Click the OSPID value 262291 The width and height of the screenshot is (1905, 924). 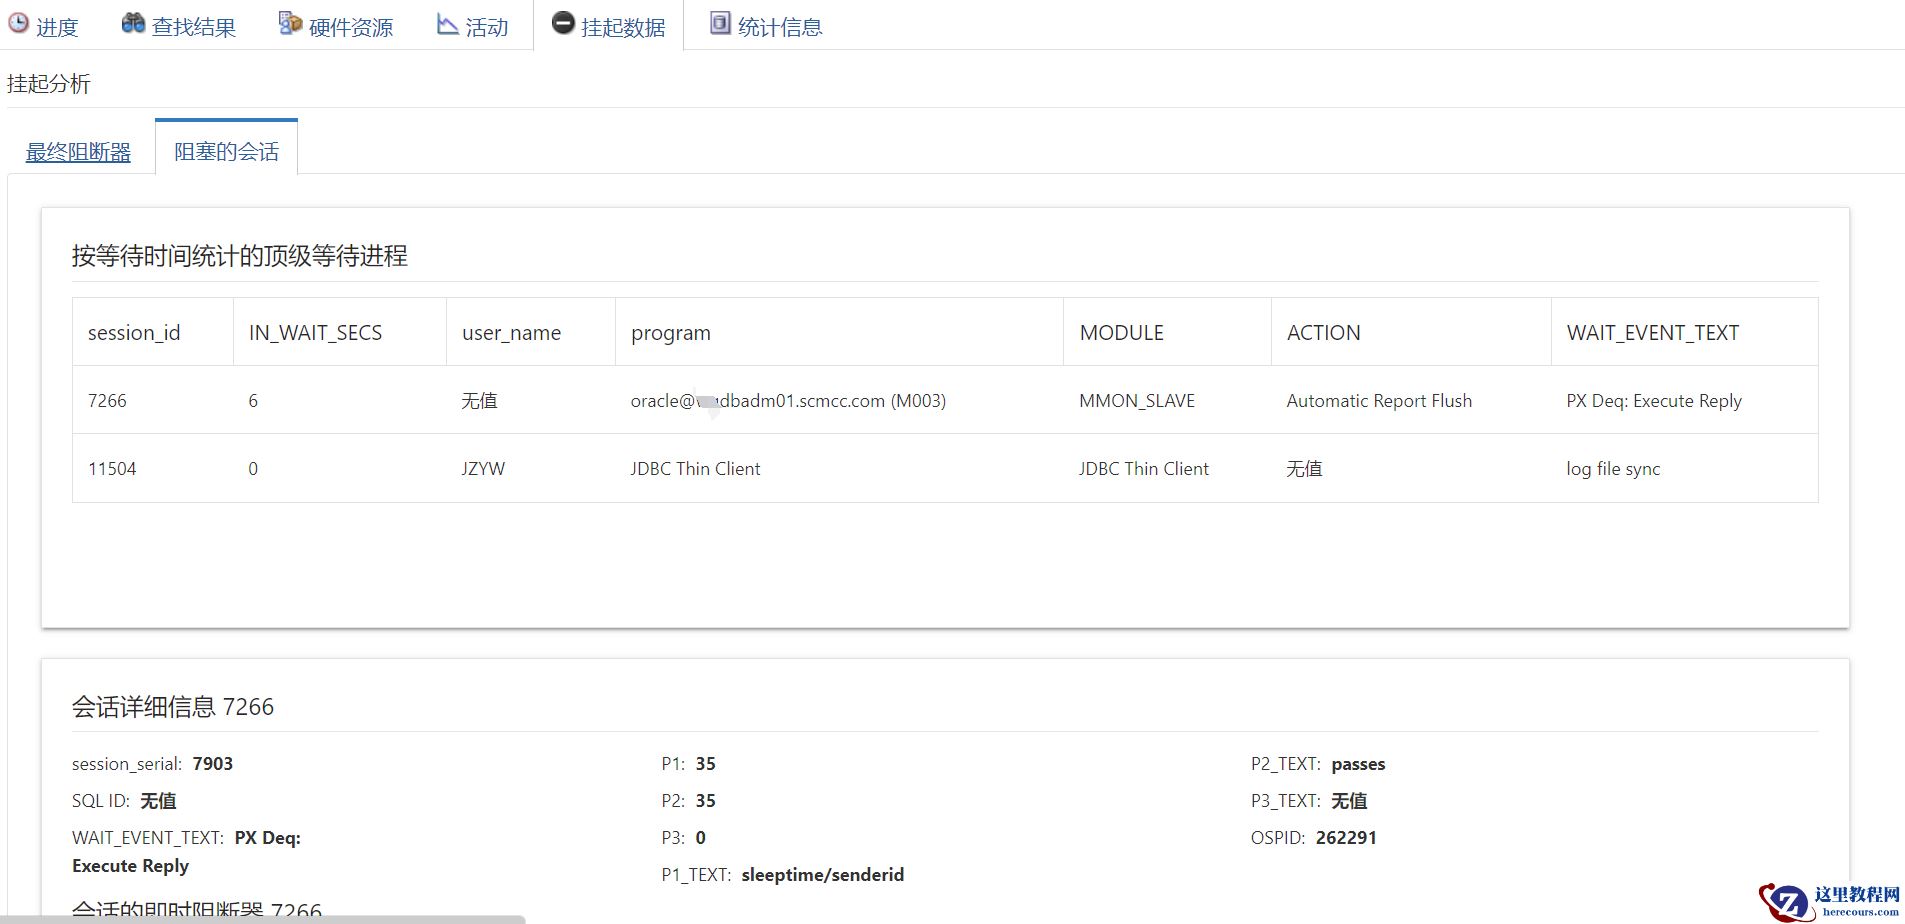tap(1346, 838)
